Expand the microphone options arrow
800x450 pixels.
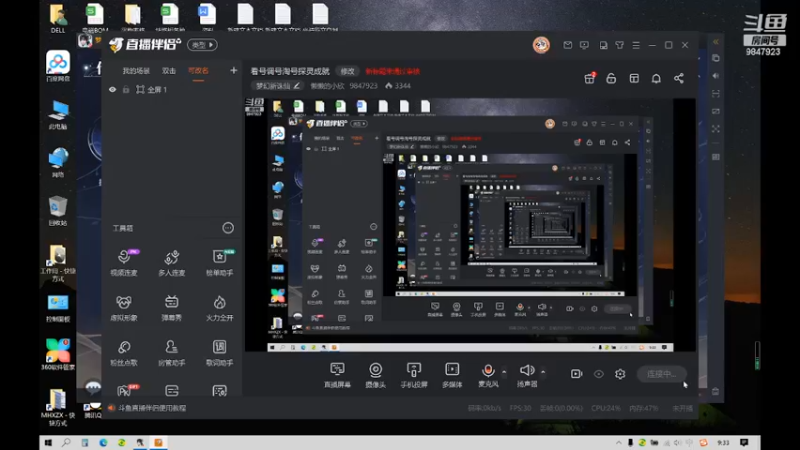pyautogui.click(x=504, y=371)
